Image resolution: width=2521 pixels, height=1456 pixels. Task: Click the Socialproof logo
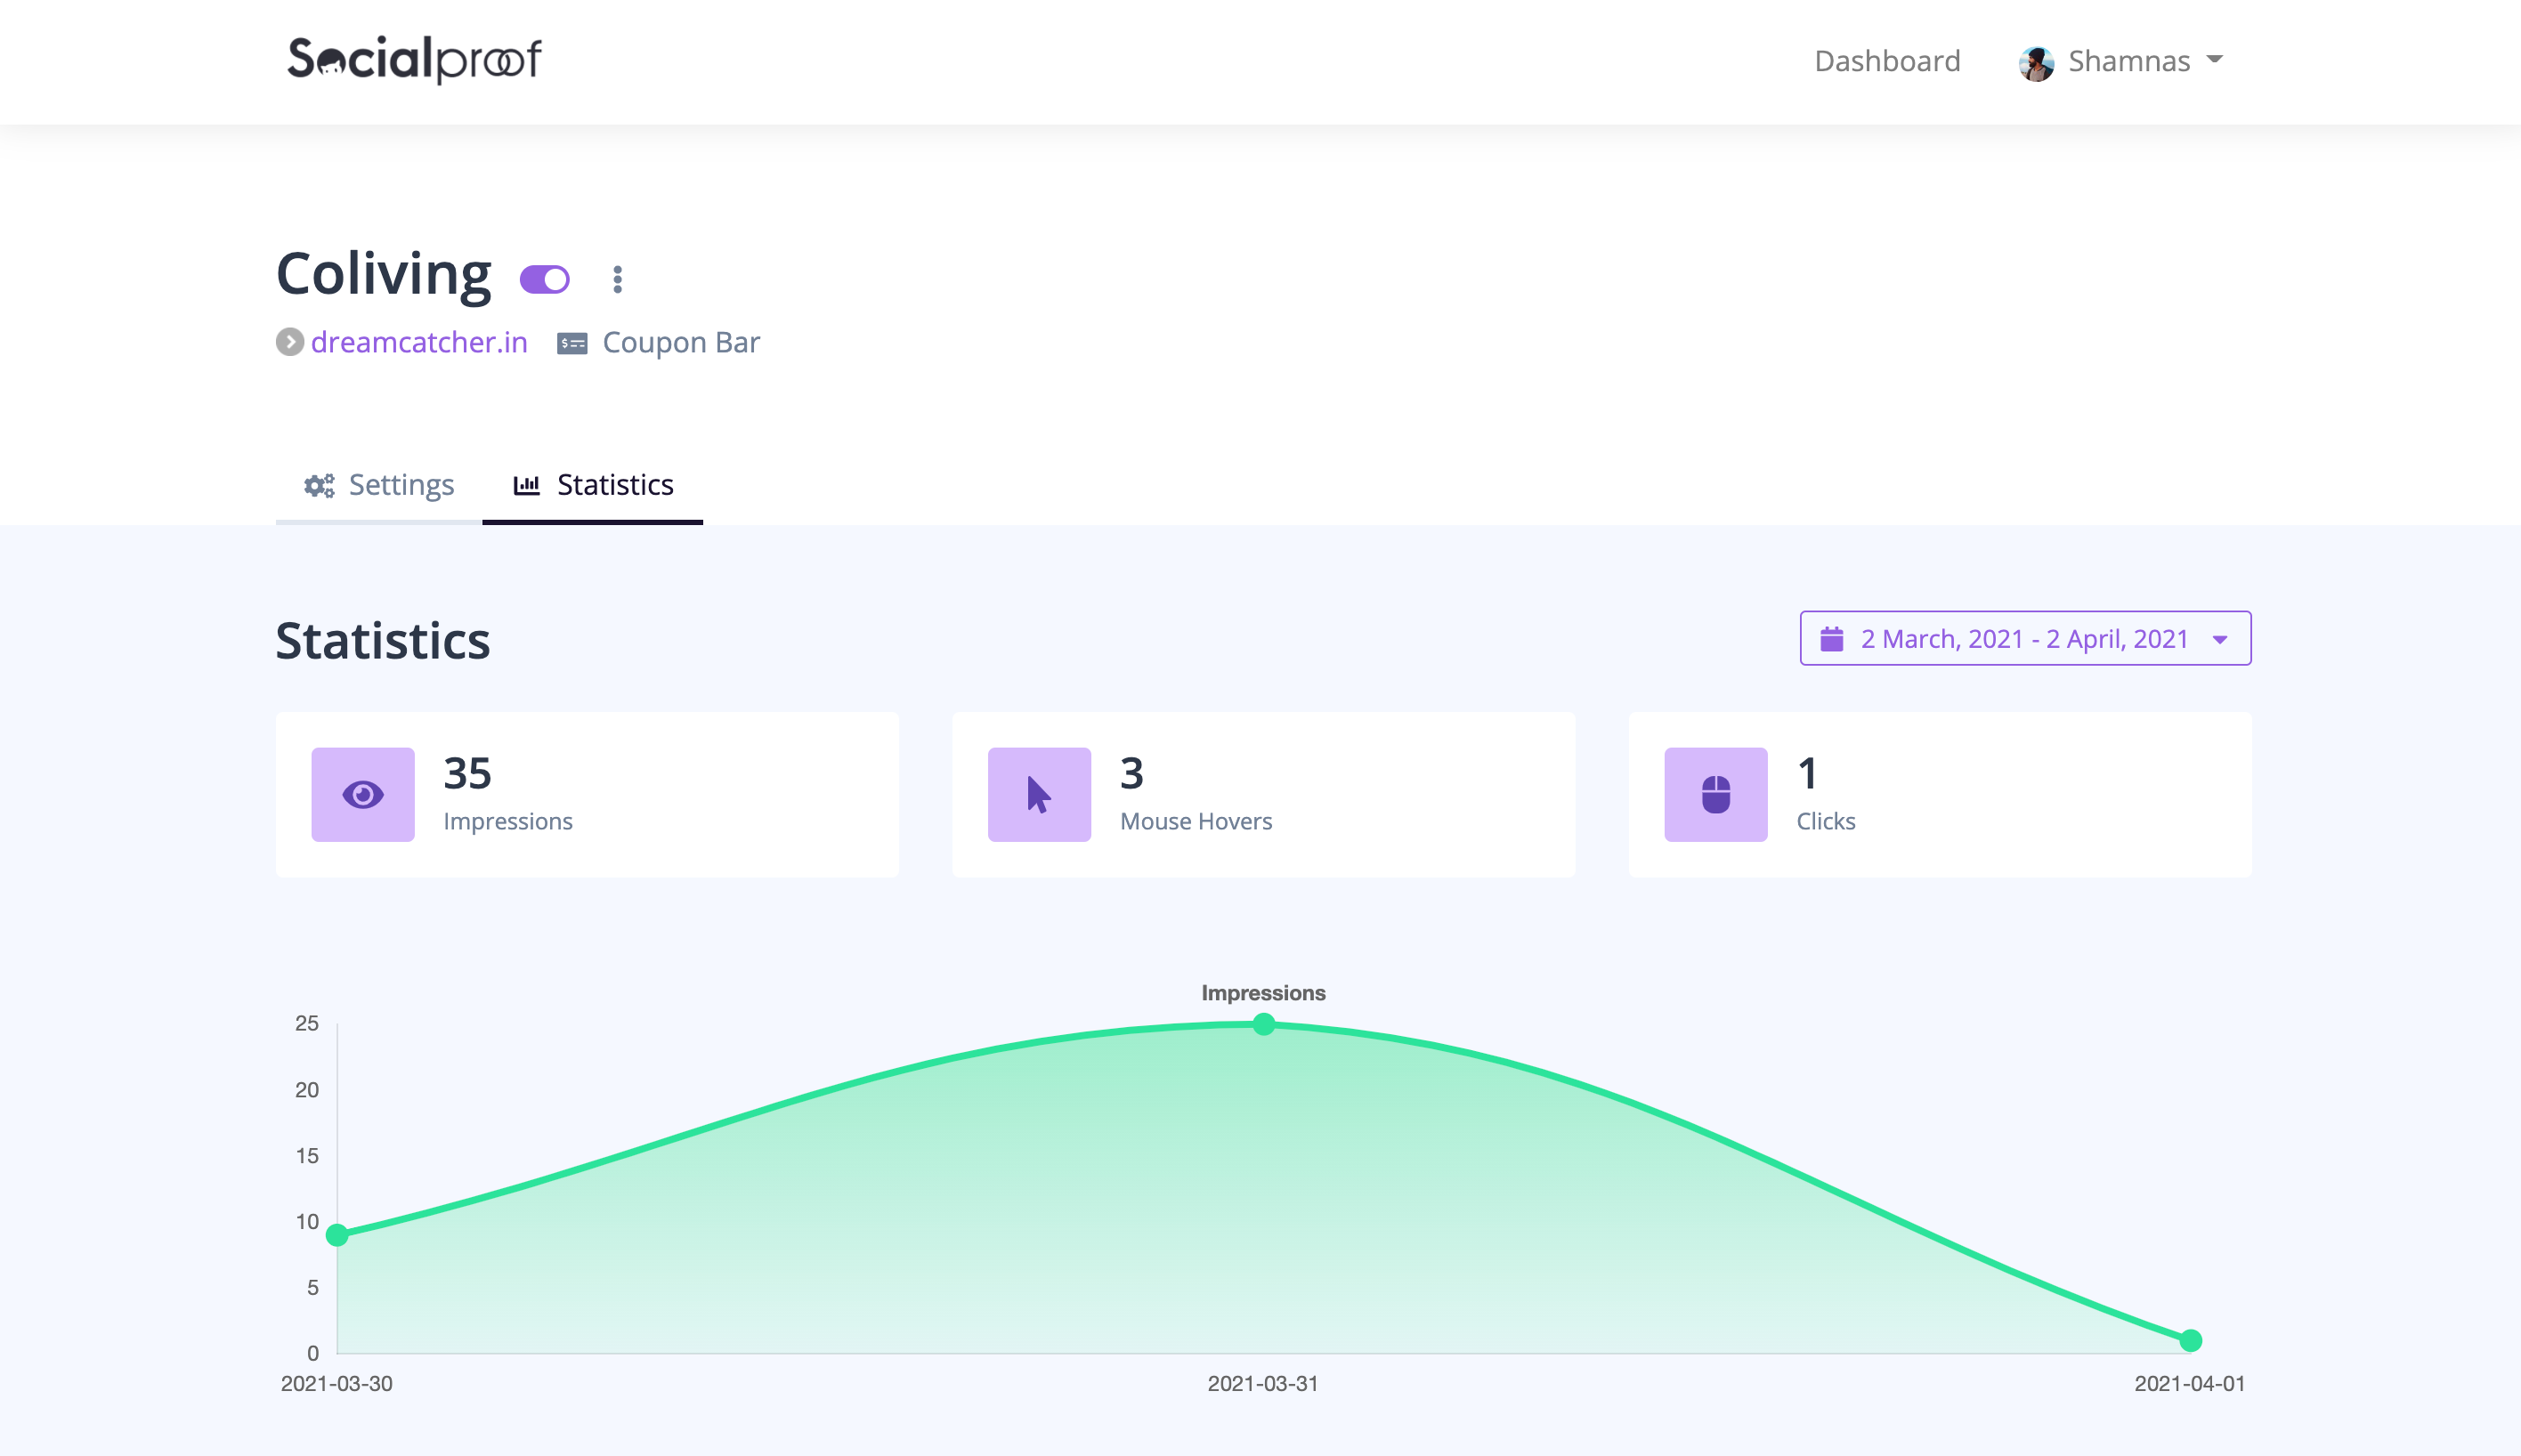[414, 59]
